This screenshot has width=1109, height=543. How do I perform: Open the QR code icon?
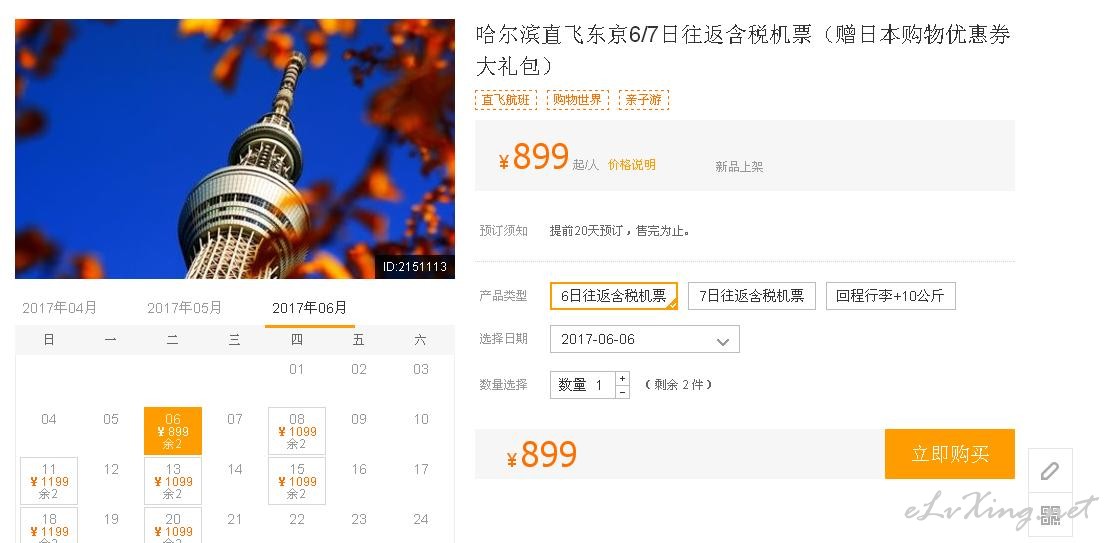pos(1050,515)
